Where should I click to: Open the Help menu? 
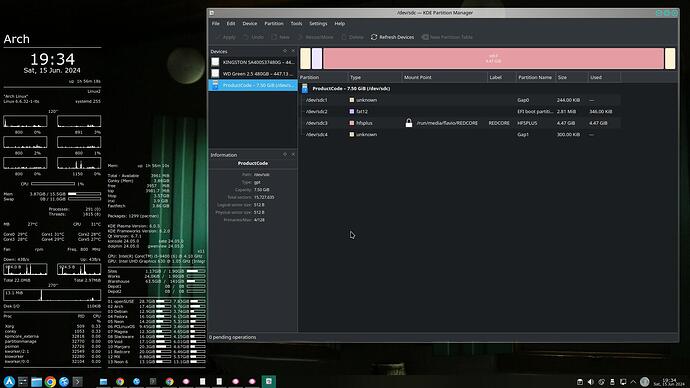point(340,24)
